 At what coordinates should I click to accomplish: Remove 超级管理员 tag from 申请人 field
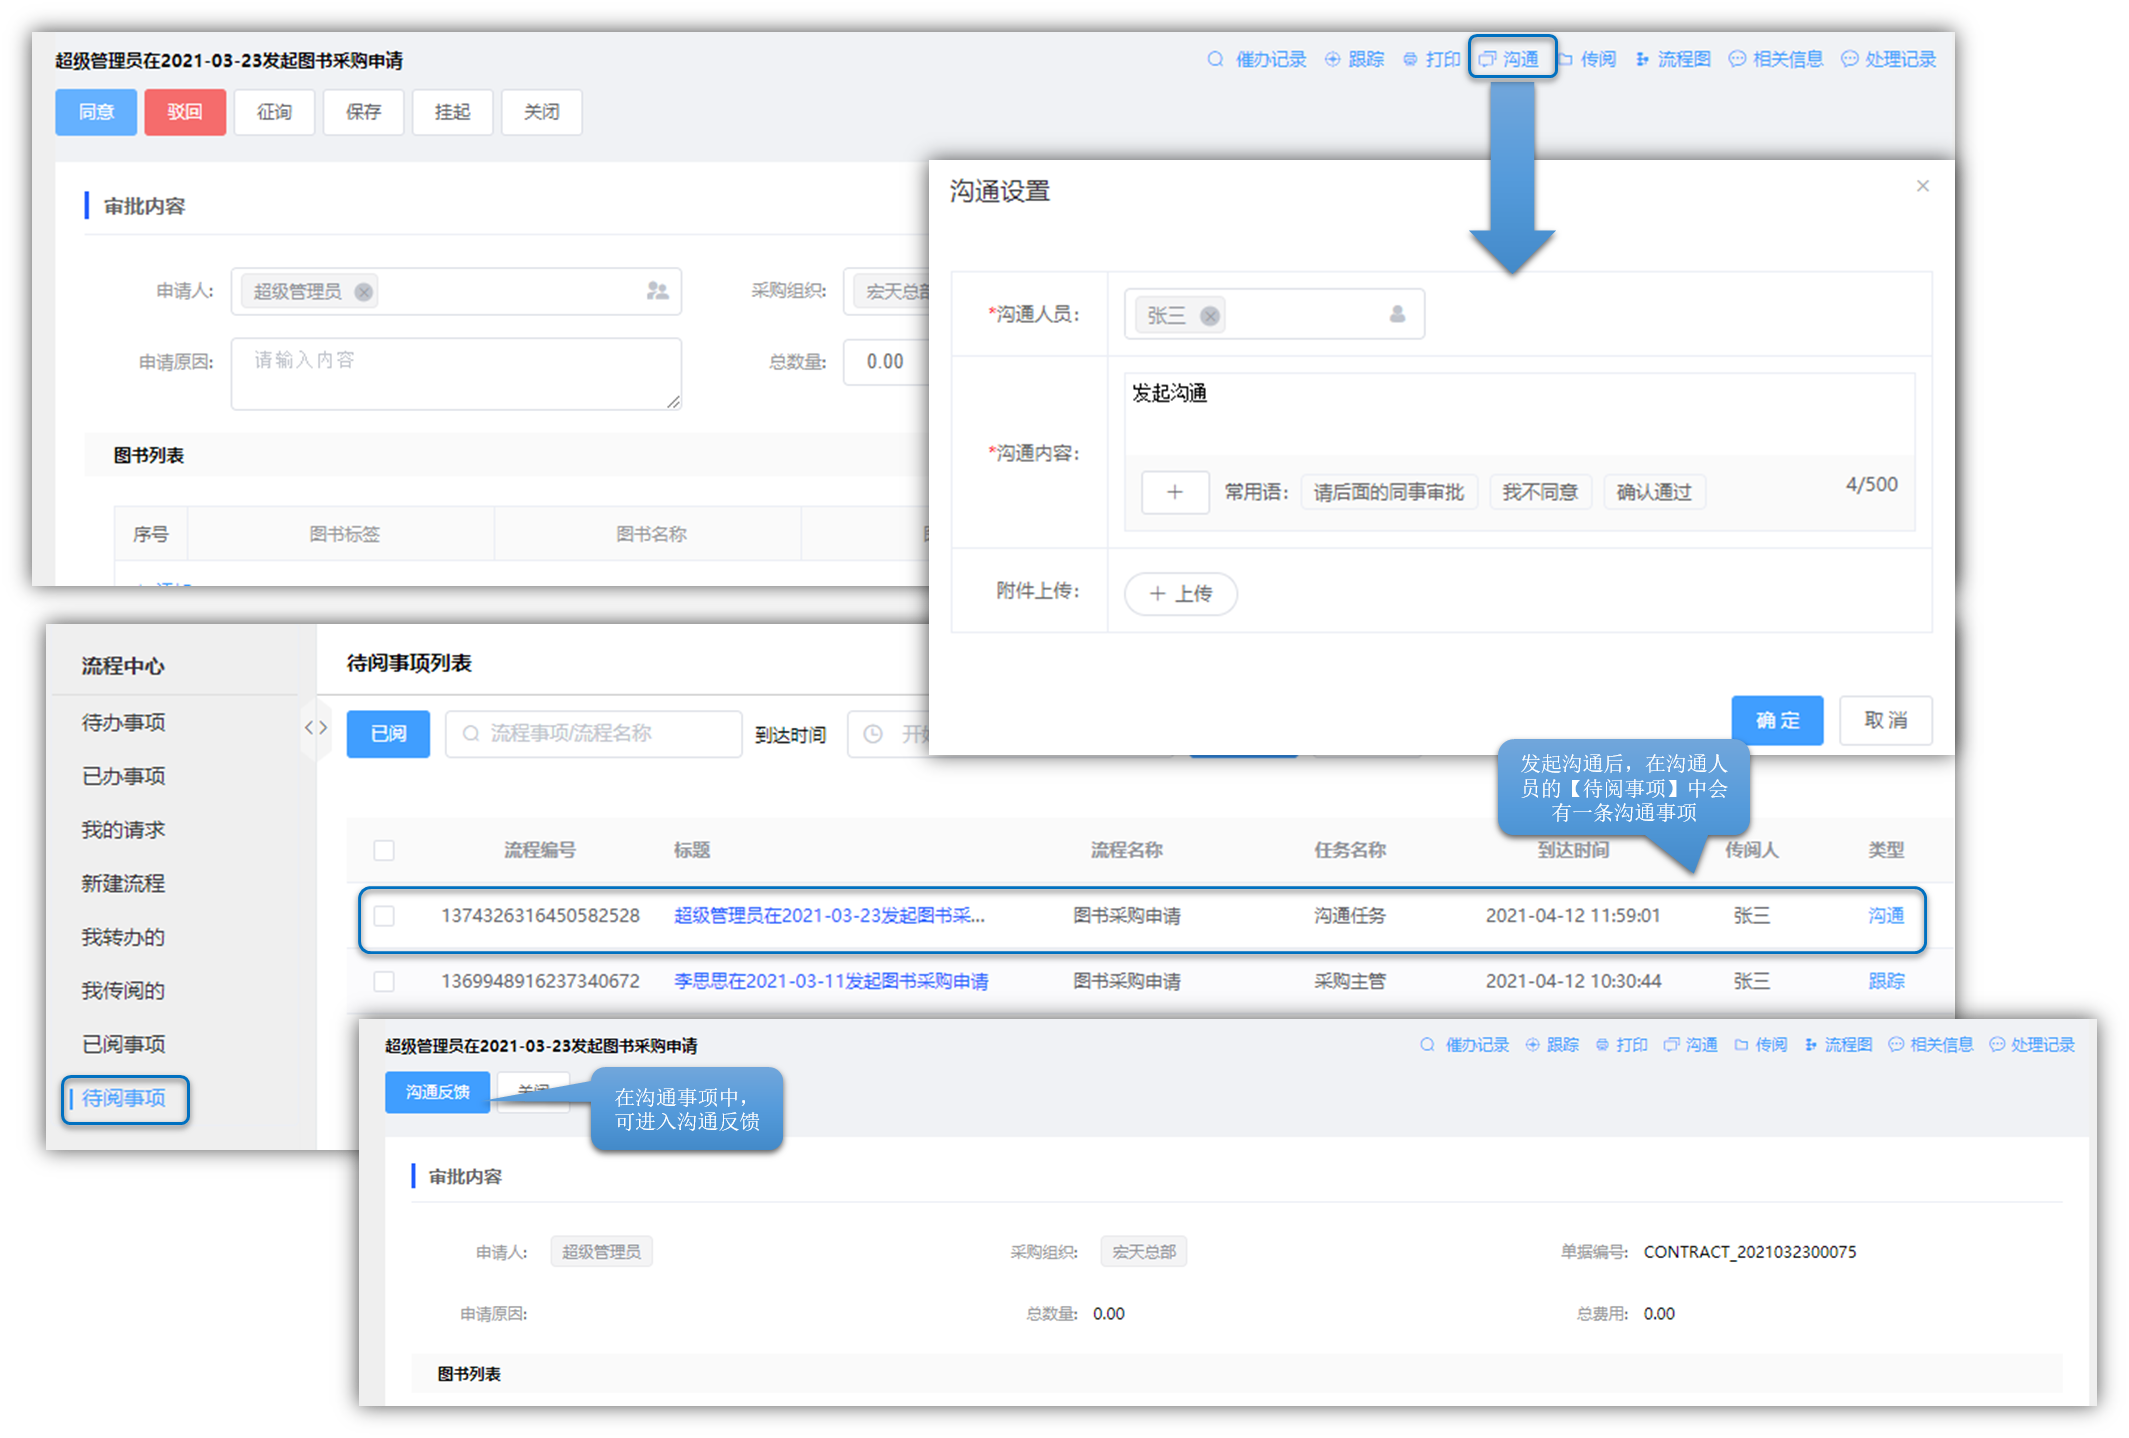tap(364, 292)
